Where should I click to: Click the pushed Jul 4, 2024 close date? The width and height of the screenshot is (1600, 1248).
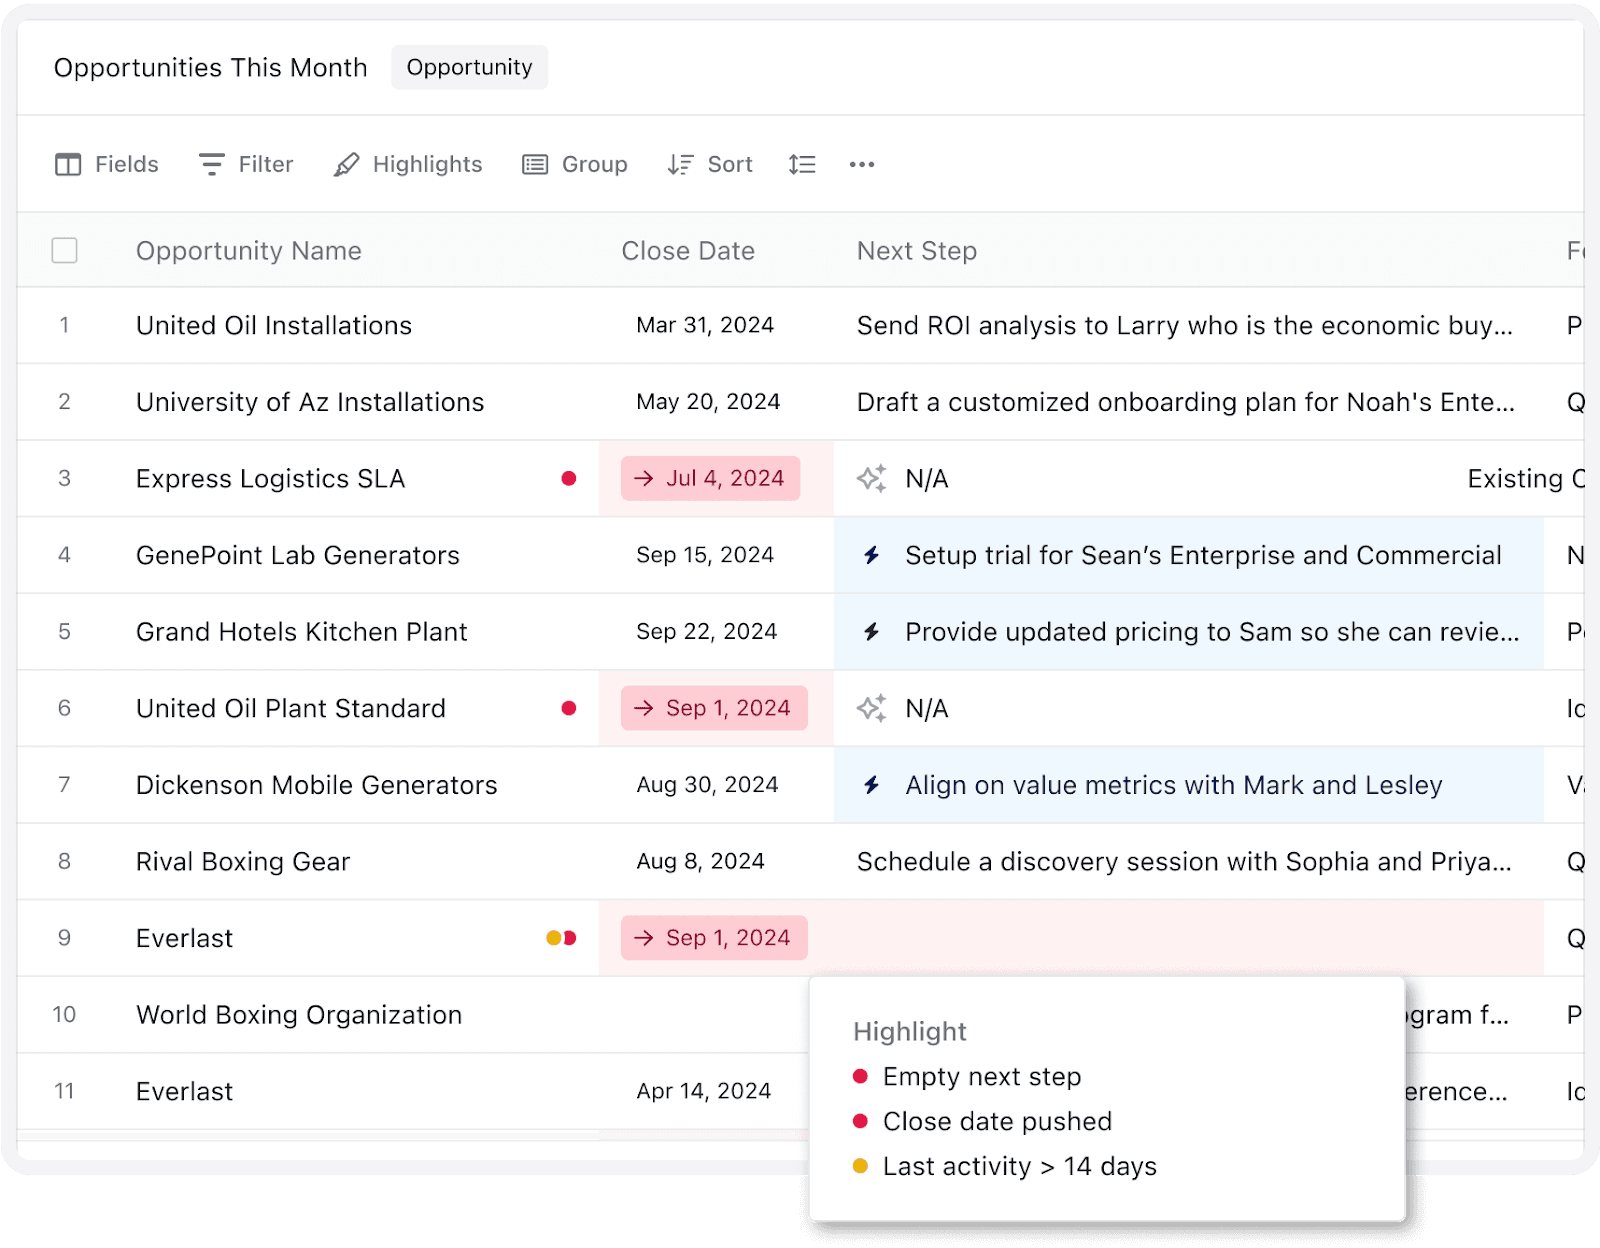(x=710, y=479)
